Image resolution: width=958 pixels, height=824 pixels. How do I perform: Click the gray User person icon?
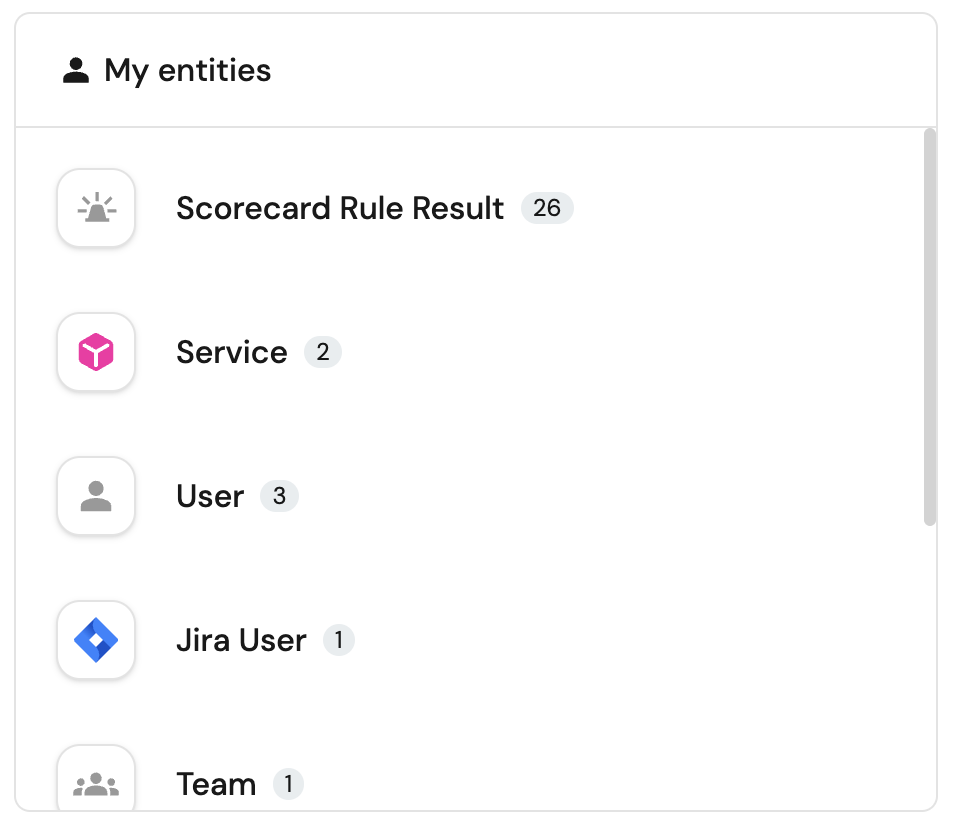(96, 496)
